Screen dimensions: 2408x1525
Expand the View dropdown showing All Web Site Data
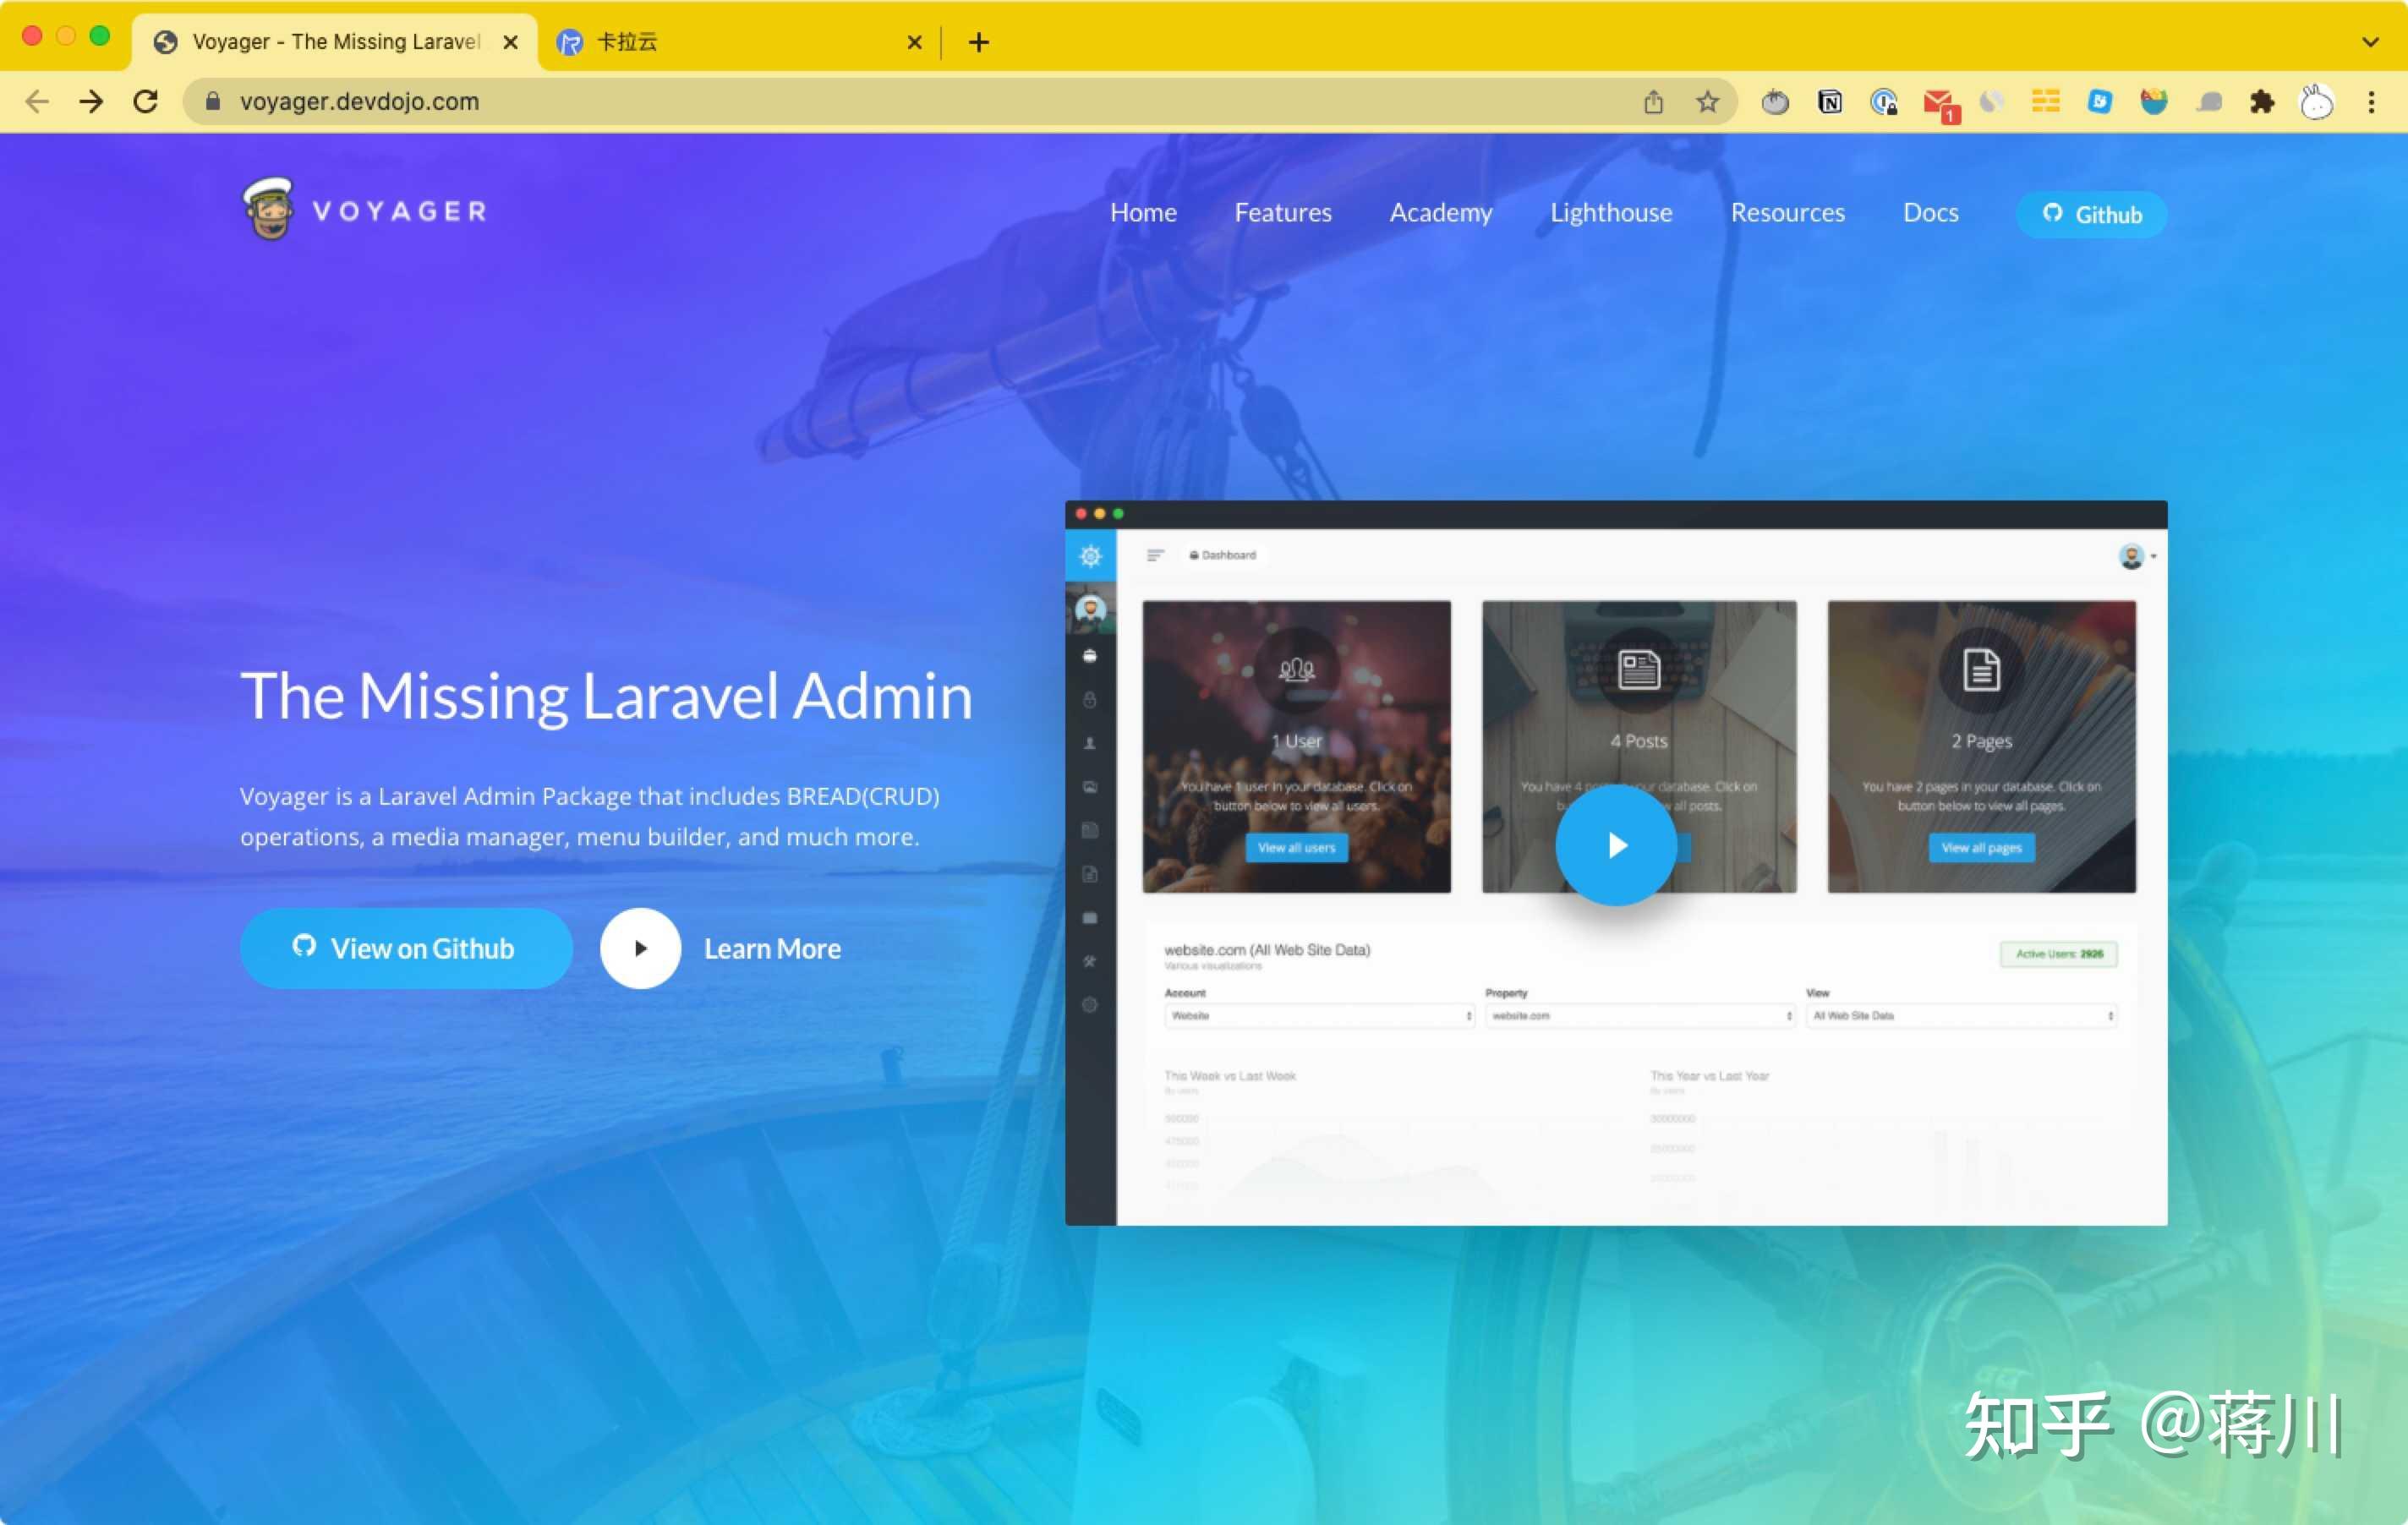(x=1960, y=1015)
